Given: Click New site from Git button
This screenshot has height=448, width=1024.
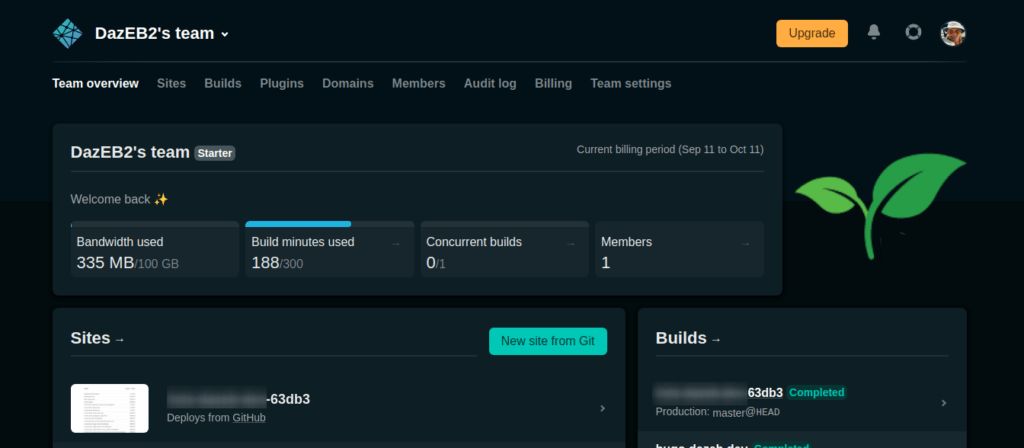Looking at the screenshot, I should tap(548, 341).
